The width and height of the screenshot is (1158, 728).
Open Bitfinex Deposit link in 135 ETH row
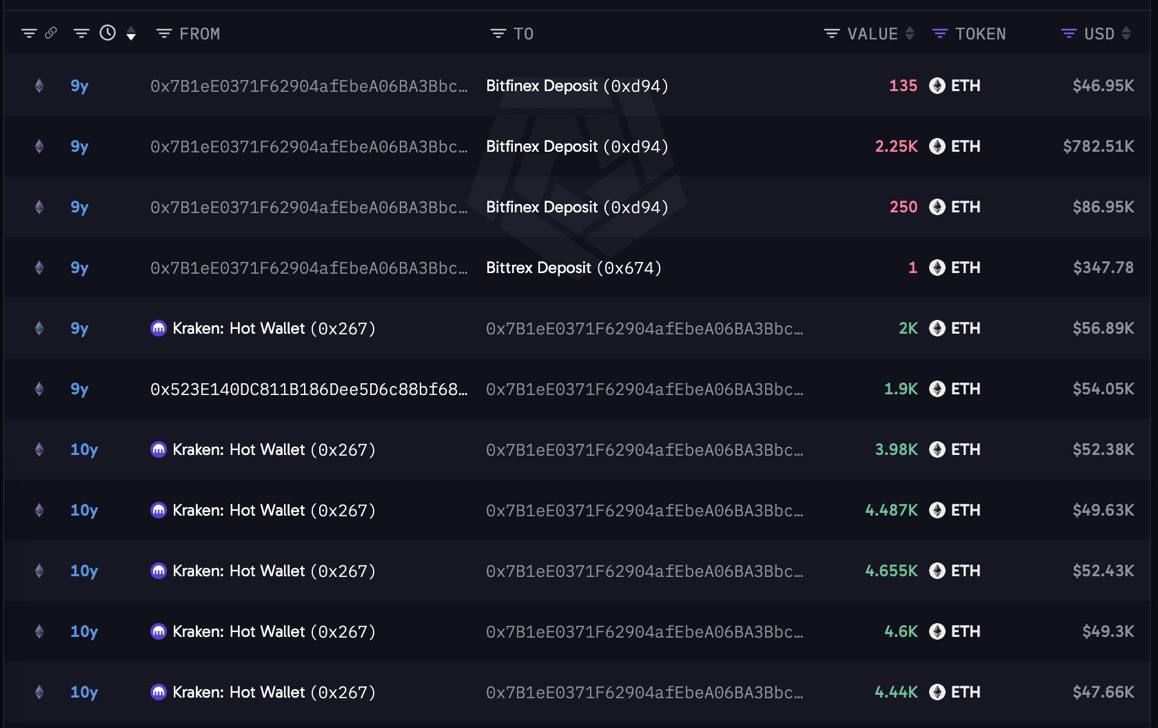coord(577,86)
